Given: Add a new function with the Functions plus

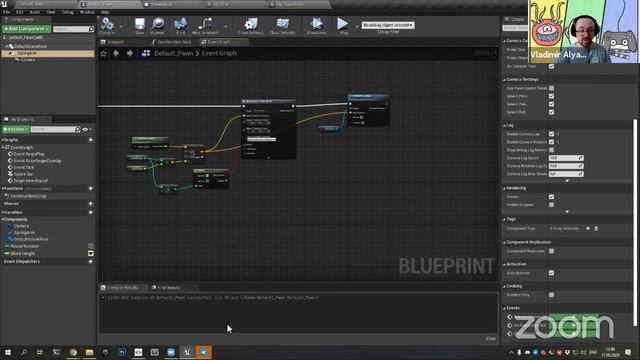Looking at the screenshot, I should [91, 189].
